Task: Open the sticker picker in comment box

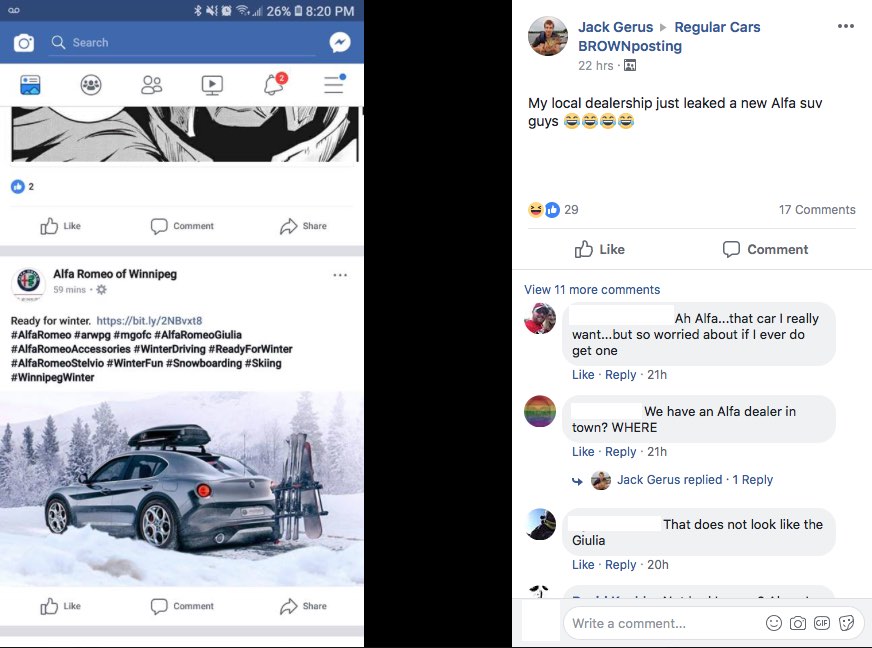Action: tap(847, 623)
